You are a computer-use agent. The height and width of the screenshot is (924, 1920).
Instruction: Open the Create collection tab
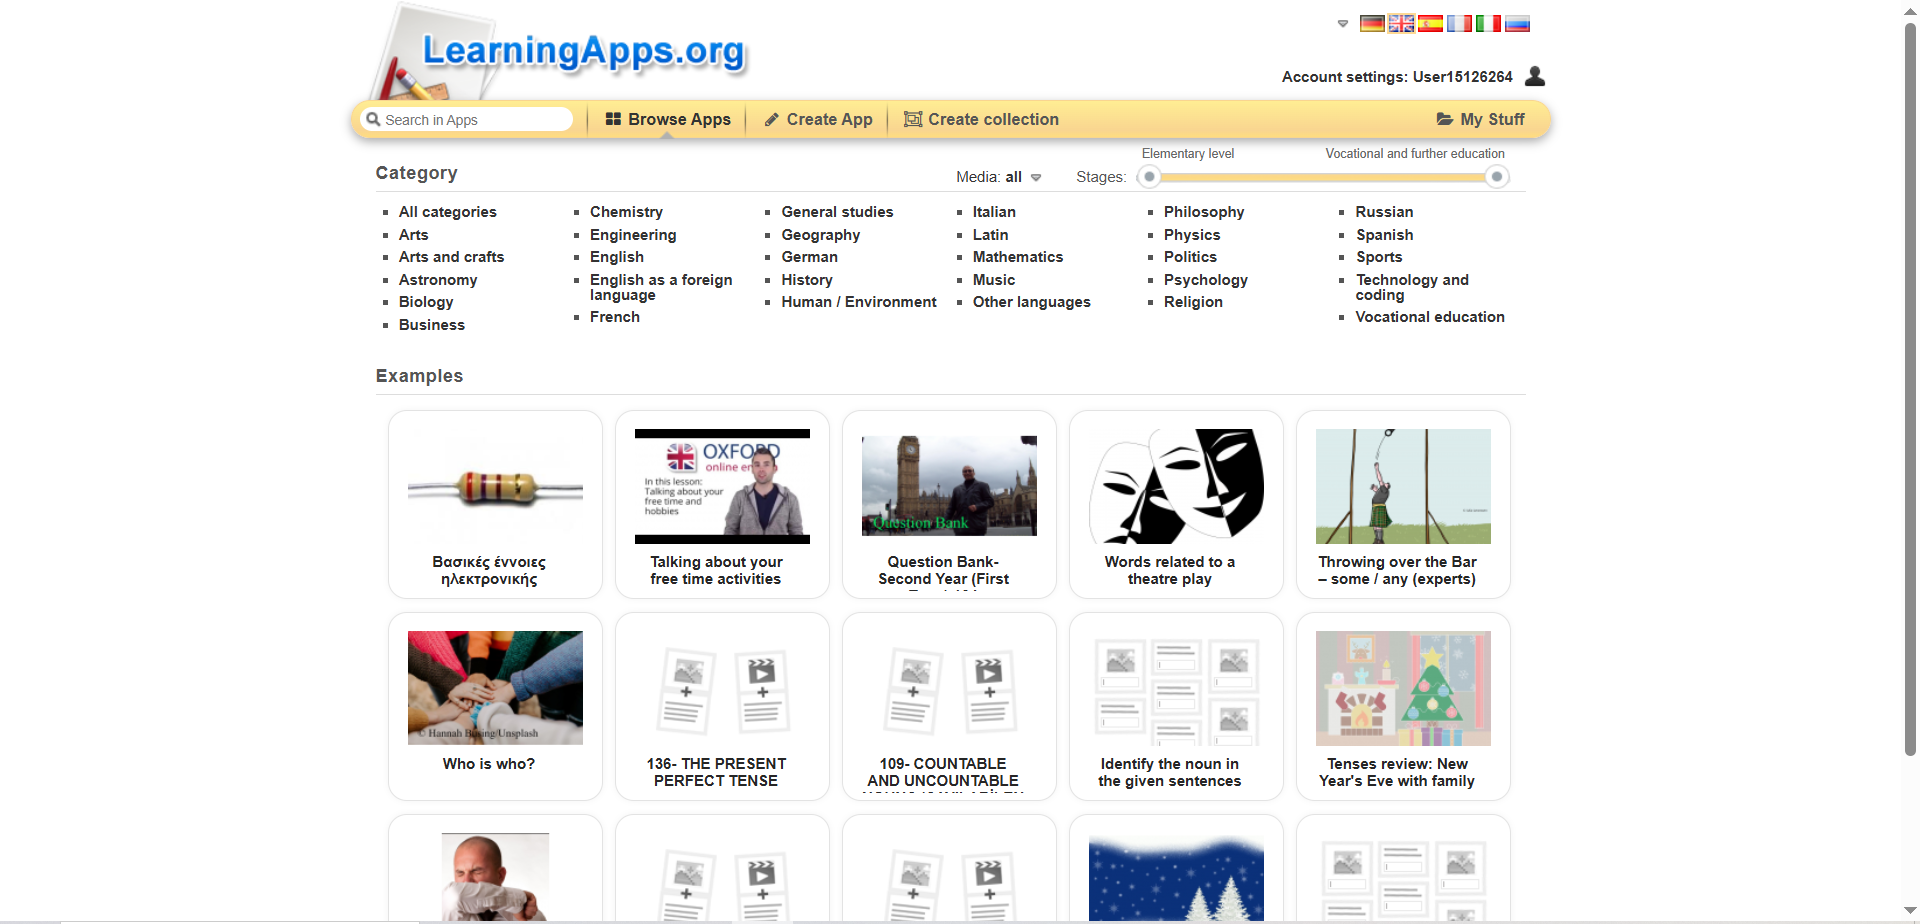(981, 119)
